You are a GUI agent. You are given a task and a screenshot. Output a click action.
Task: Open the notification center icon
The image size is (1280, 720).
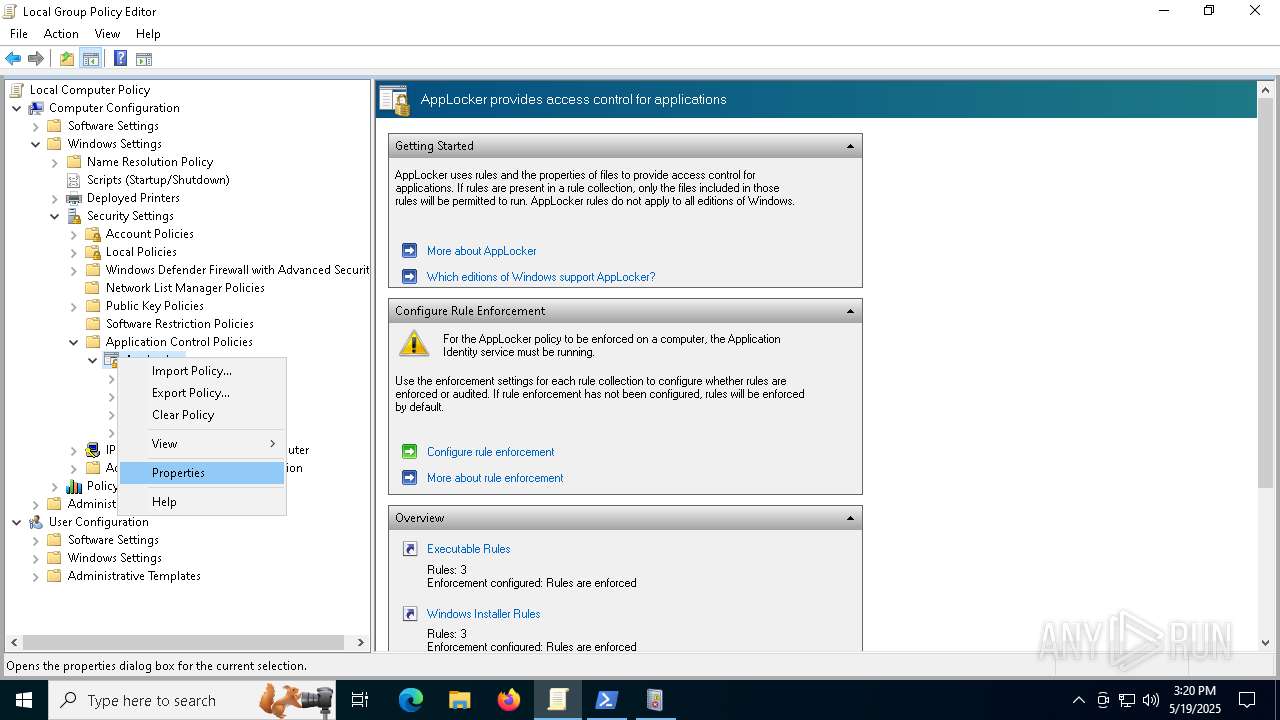point(1247,700)
